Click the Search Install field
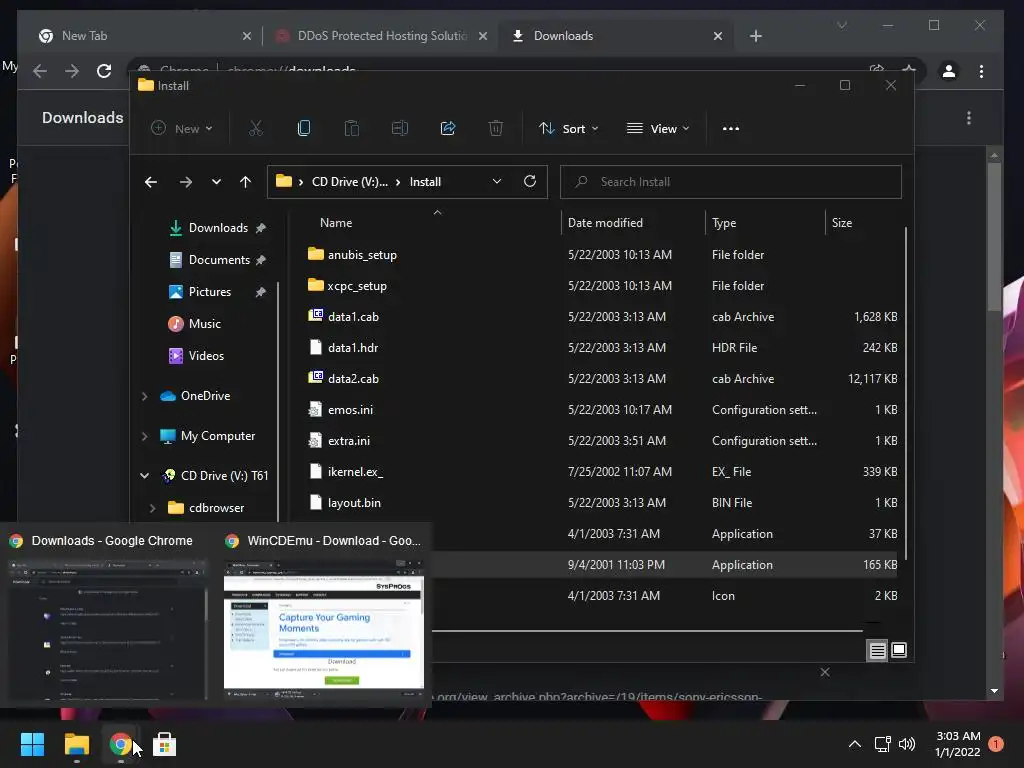Screen dimensions: 1024x768 point(731,182)
